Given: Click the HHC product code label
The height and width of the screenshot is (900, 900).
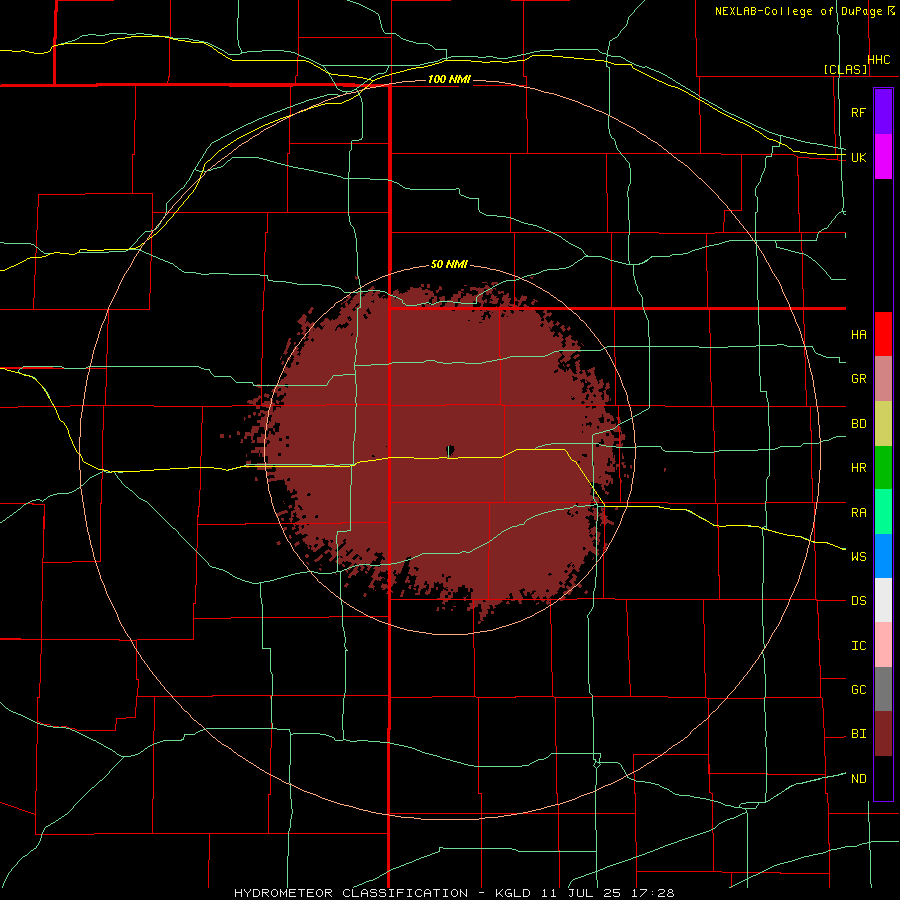Looking at the screenshot, I should pyautogui.click(x=878, y=60).
